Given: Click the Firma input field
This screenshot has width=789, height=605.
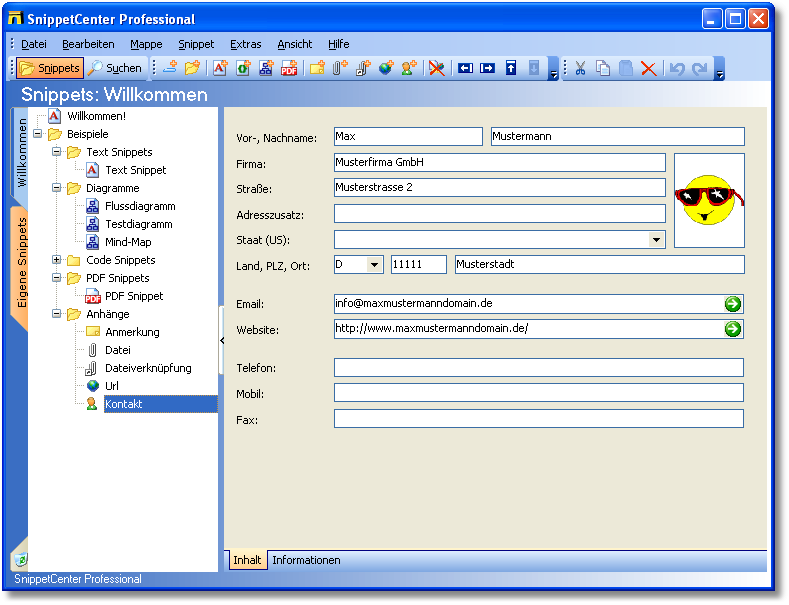Looking at the screenshot, I should (x=500, y=162).
